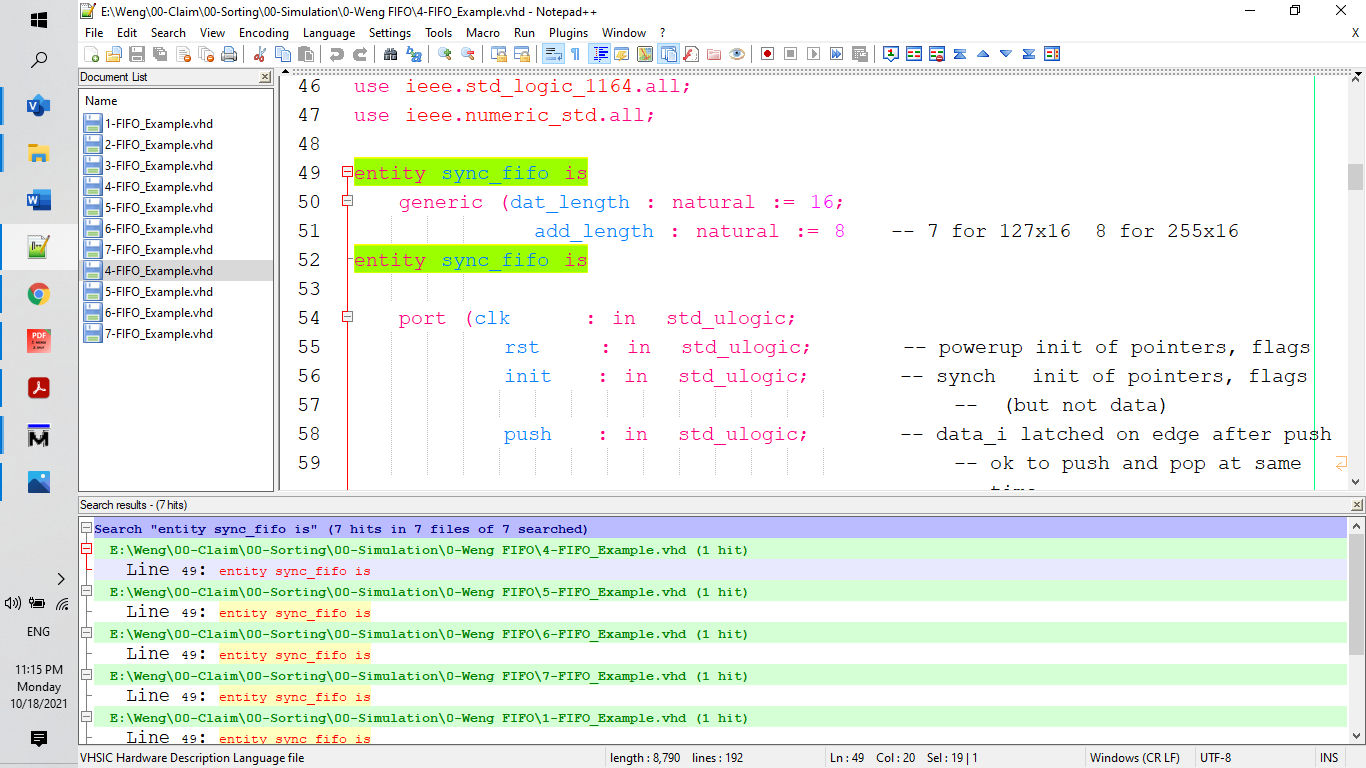Screen dimensions: 1366x768
Task: Collapse the 5-FIFO_Example.vhd search hit group
Action: (87, 592)
